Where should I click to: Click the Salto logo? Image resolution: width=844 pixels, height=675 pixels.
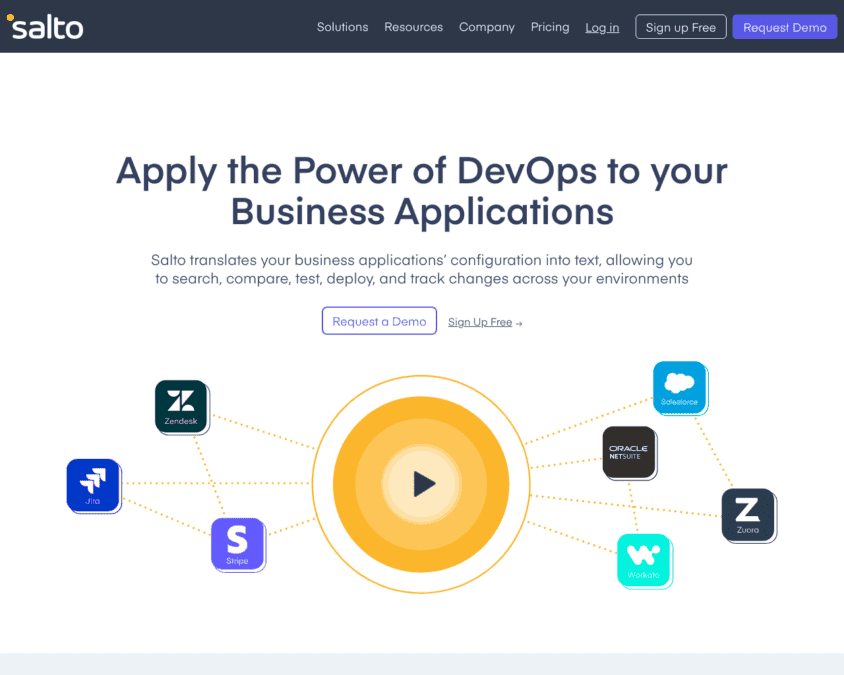tap(45, 26)
